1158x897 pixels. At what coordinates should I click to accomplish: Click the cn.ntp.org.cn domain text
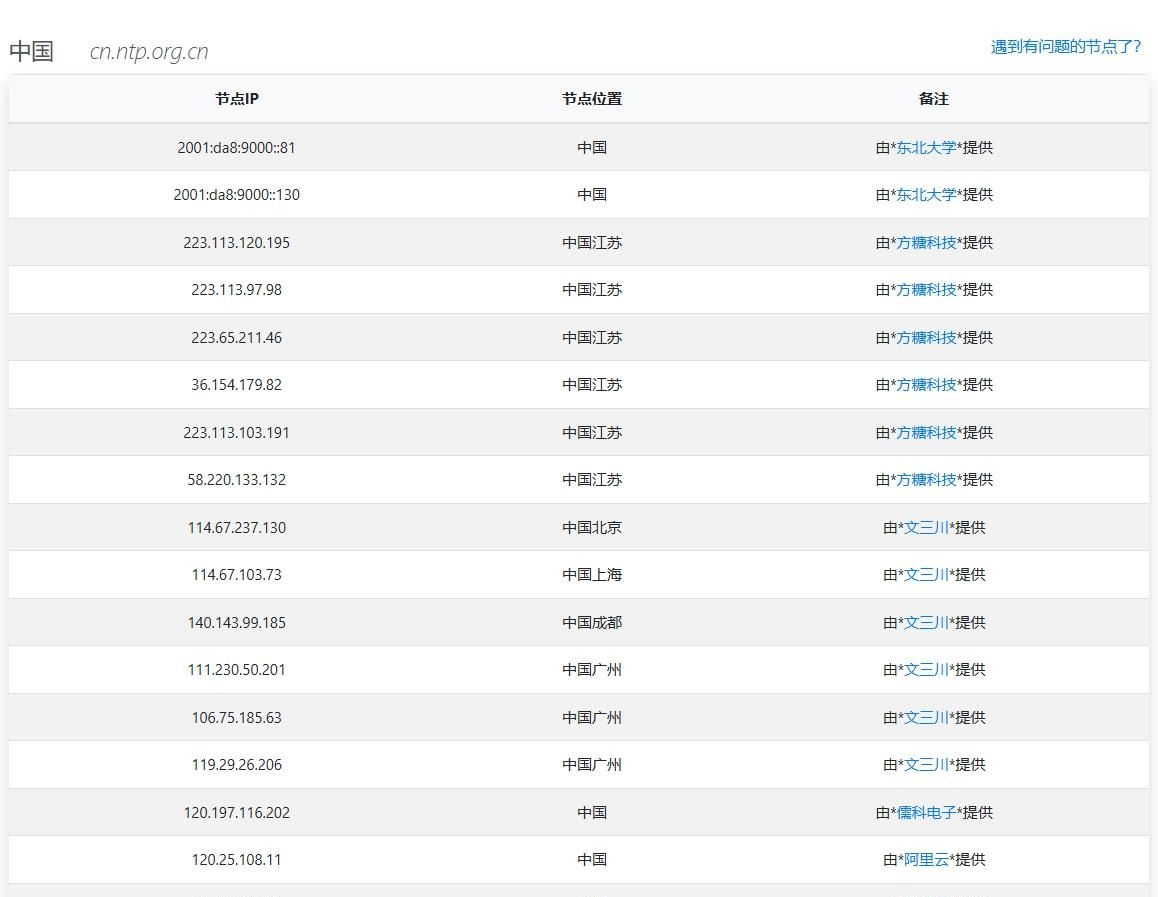coord(148,51)
